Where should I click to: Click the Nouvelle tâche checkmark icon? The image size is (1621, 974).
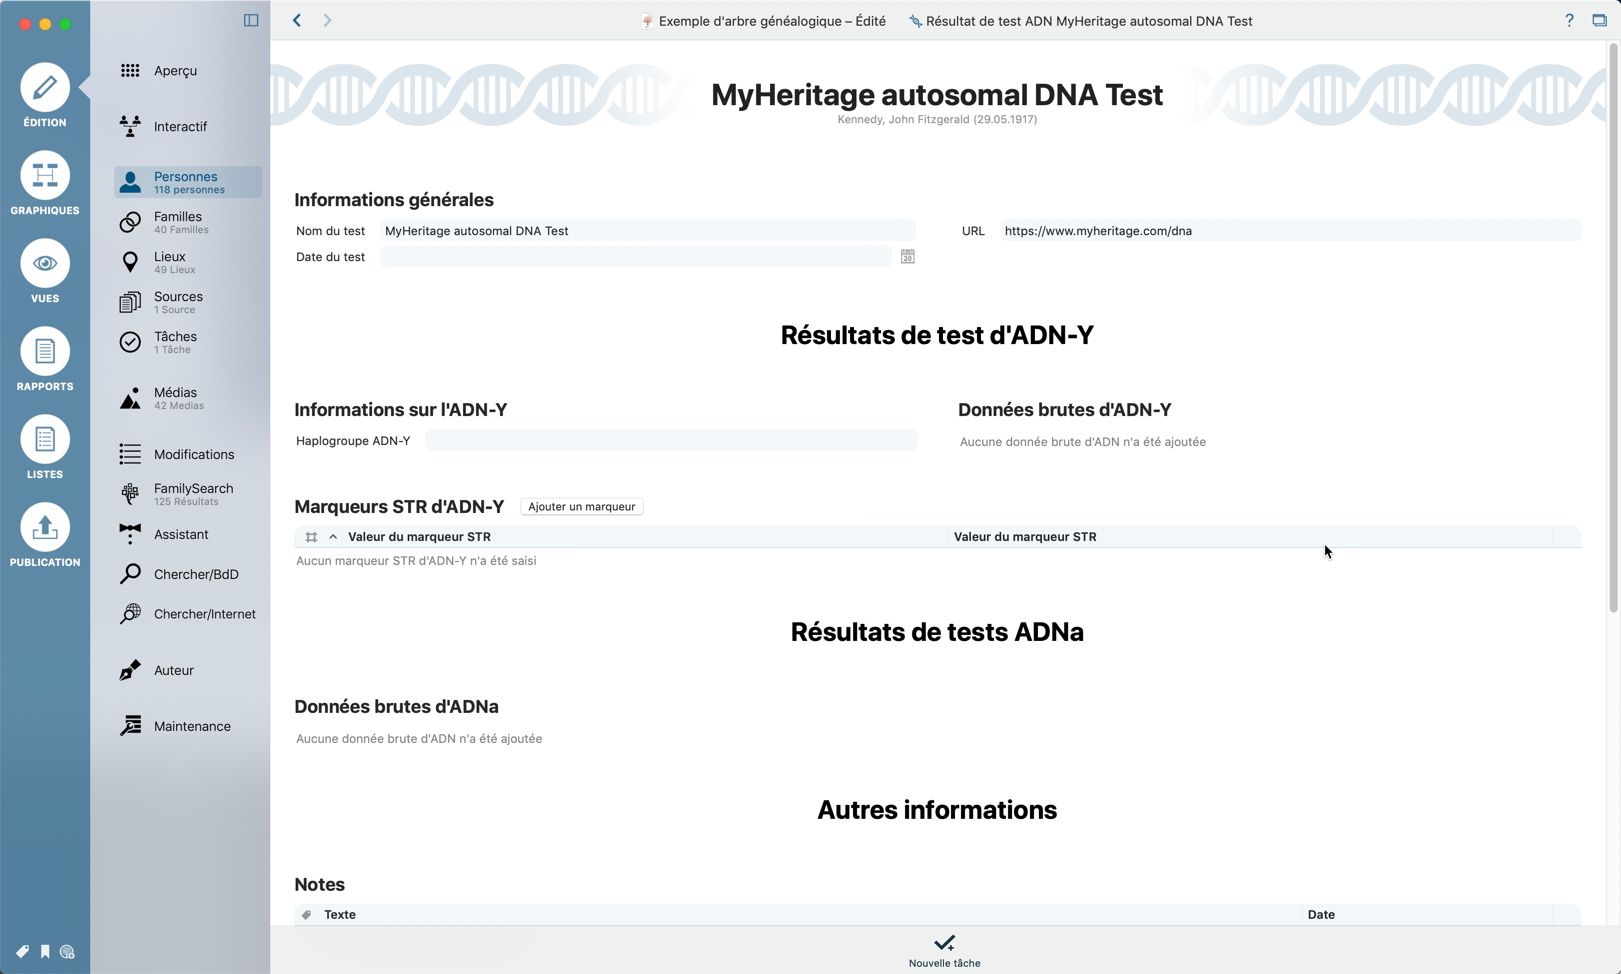[944, 943]
